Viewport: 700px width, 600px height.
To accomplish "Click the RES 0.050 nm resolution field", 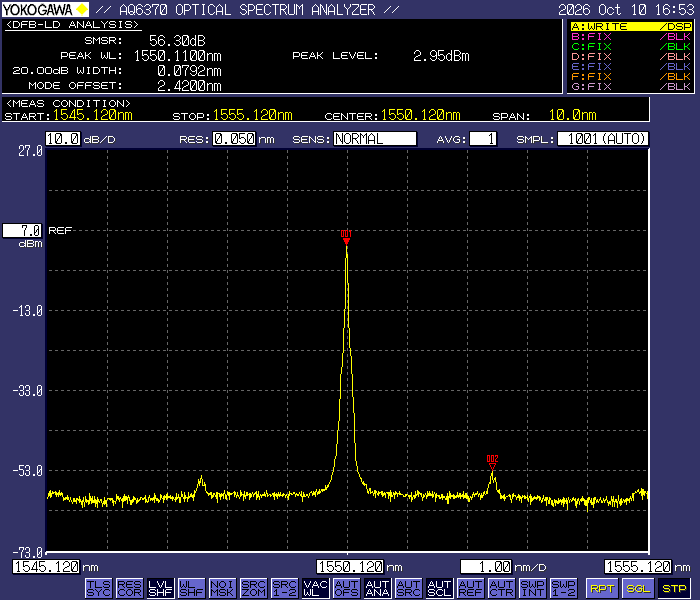I will (x=234, y=139).
